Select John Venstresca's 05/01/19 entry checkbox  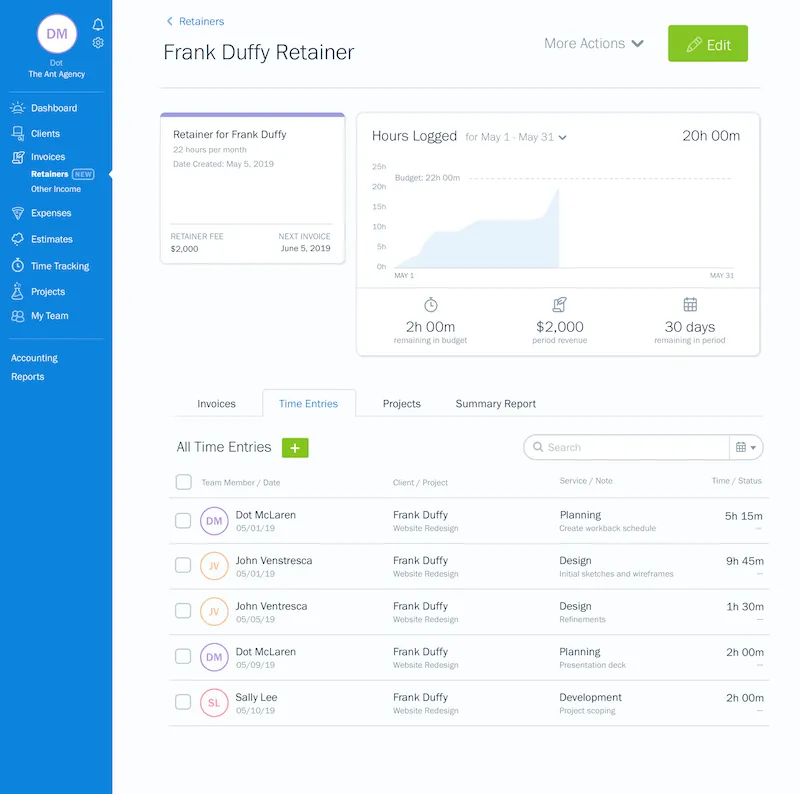183,565
